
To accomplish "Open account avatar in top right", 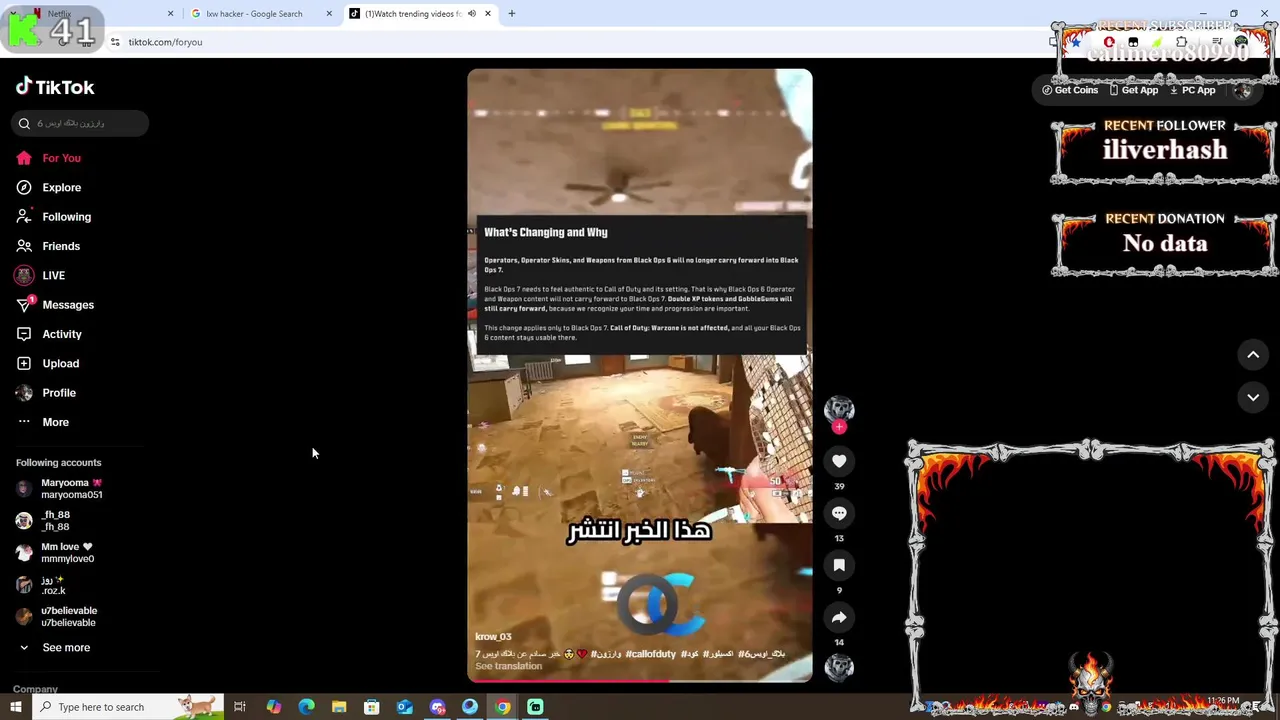I will pos(1243,90).
